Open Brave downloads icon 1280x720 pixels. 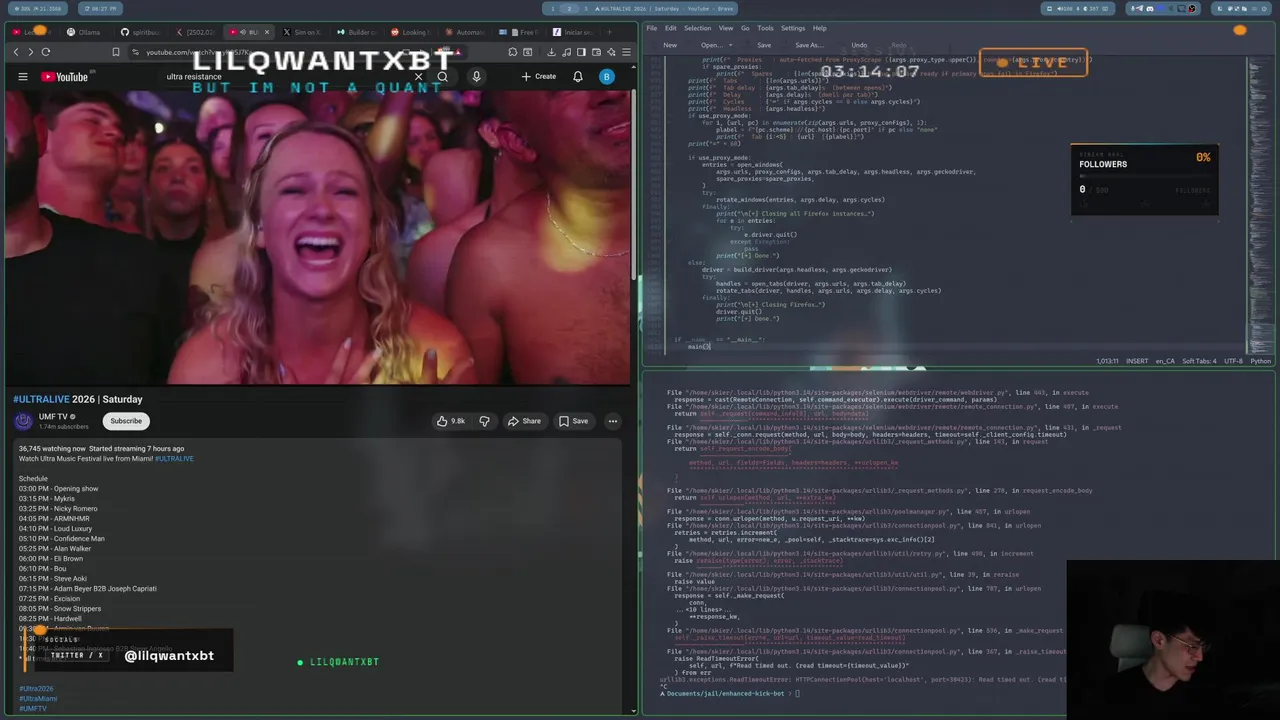[x=551, y=52]
